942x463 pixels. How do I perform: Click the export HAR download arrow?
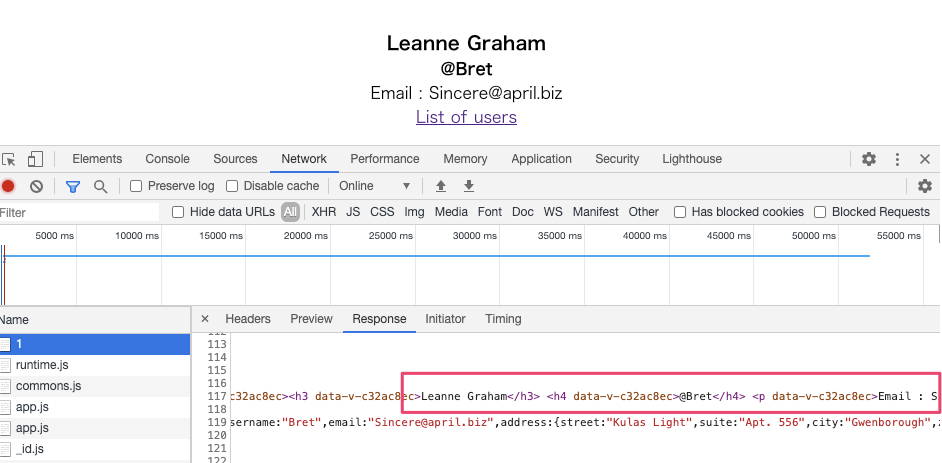(468, 186)
